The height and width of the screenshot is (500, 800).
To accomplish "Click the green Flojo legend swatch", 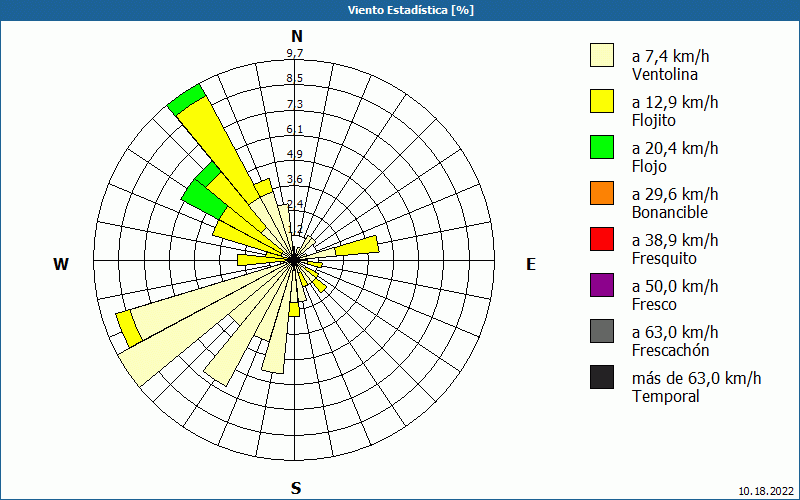I will point(602,147).
